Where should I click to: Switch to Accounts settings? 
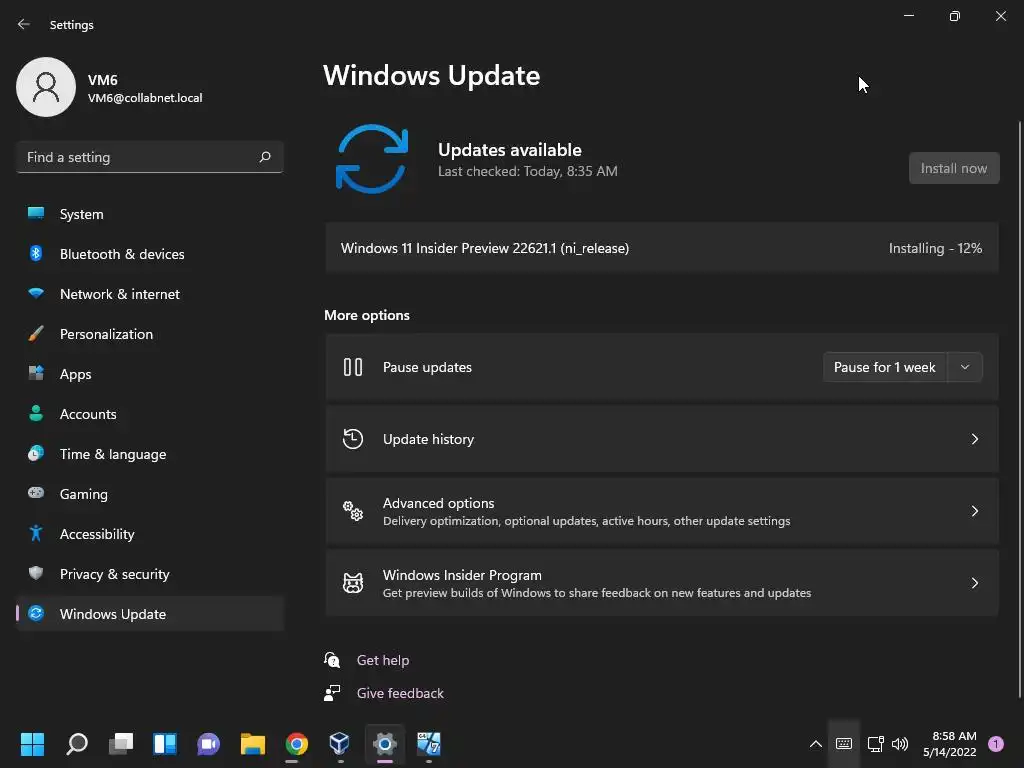tap(150, 414)
